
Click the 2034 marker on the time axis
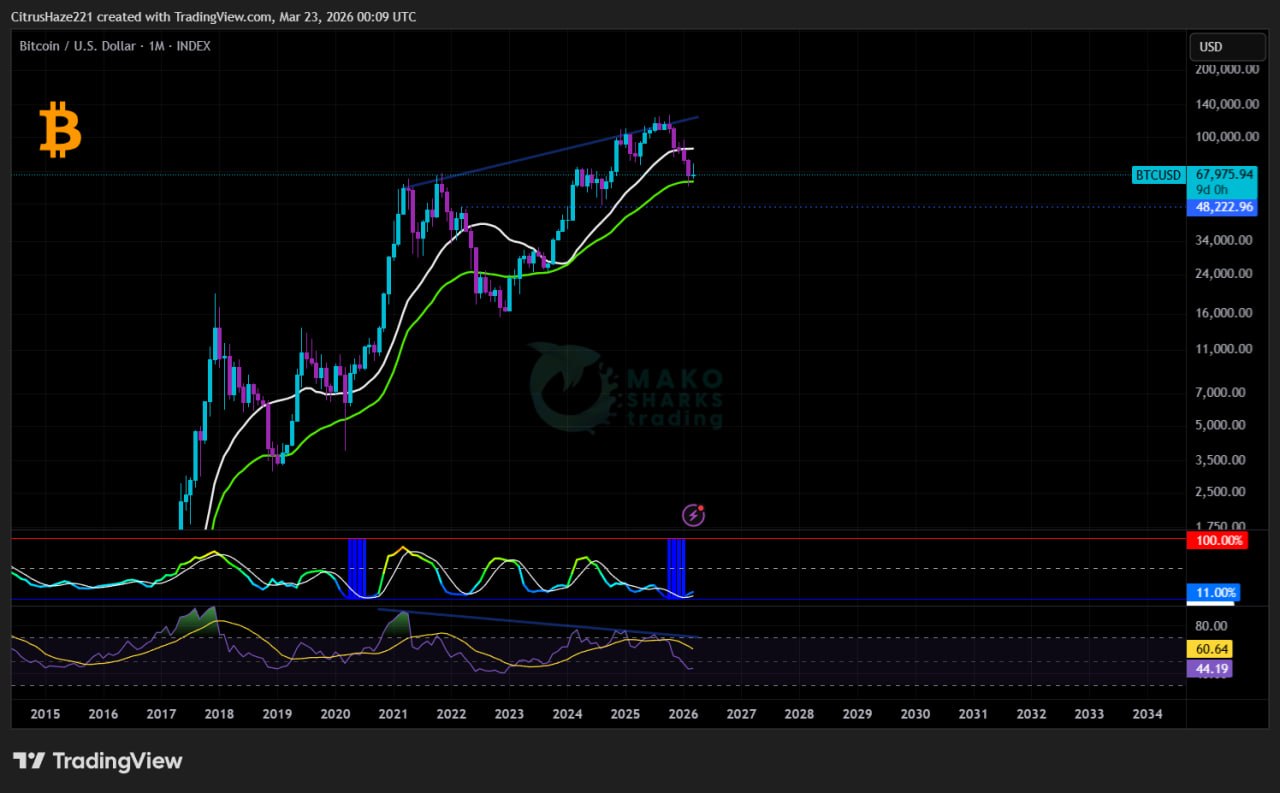pos(1147,714)
